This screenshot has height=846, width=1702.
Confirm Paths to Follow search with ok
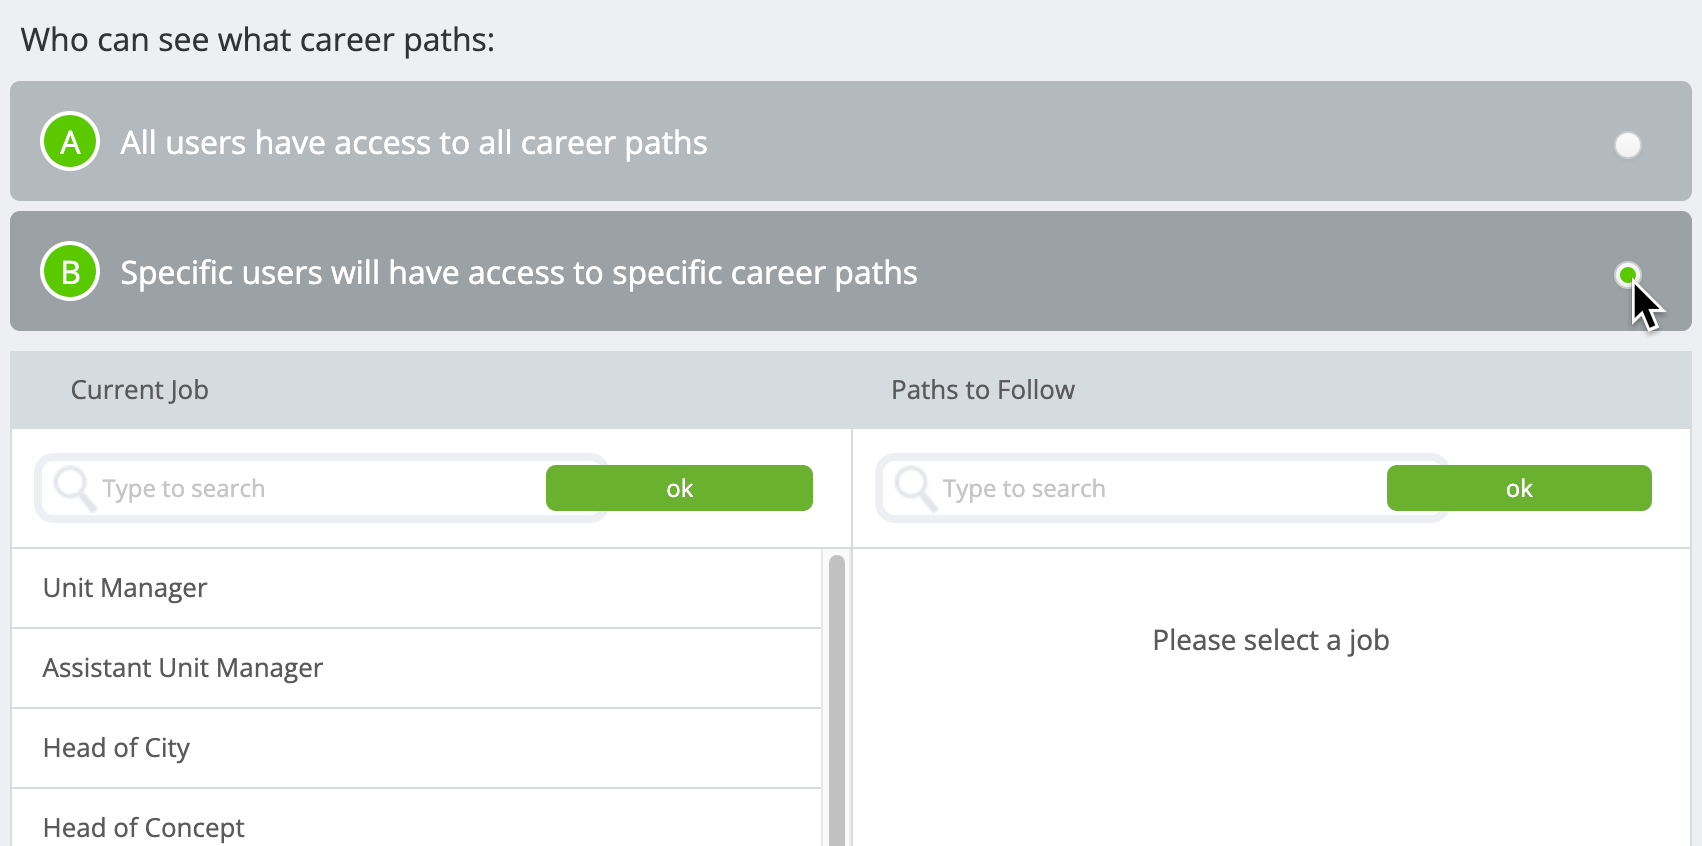(1519, 488)
